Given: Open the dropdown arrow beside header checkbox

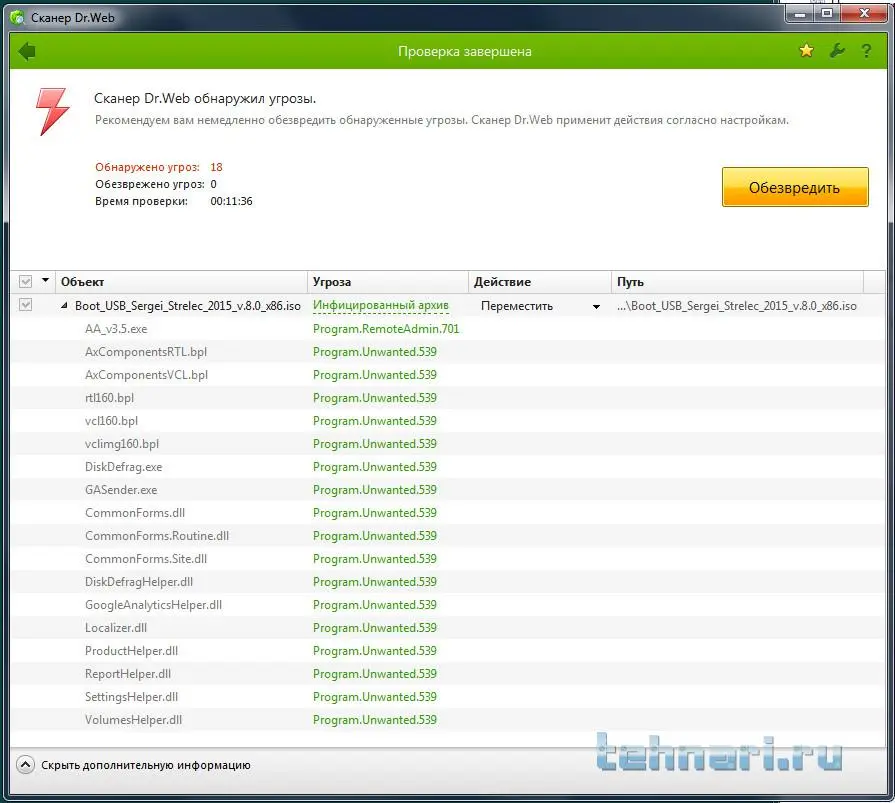Looking at the screenshot, I should click(x=45, y=280).
